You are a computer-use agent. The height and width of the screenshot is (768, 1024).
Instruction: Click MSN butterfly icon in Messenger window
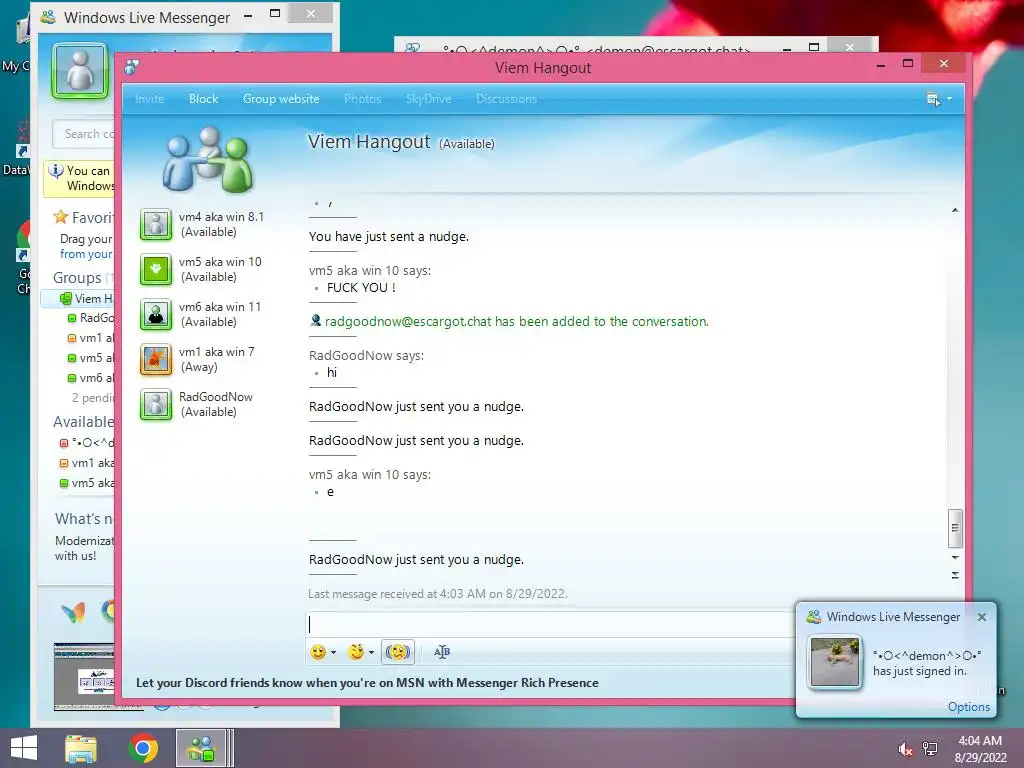point(73,613)
